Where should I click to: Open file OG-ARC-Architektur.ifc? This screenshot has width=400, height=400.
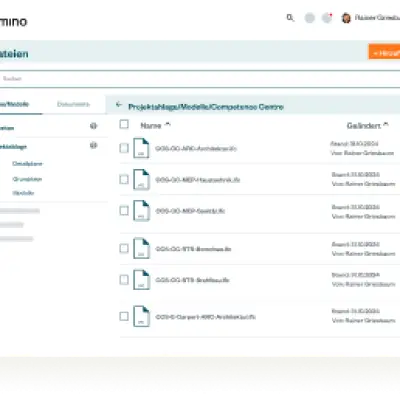196,148
